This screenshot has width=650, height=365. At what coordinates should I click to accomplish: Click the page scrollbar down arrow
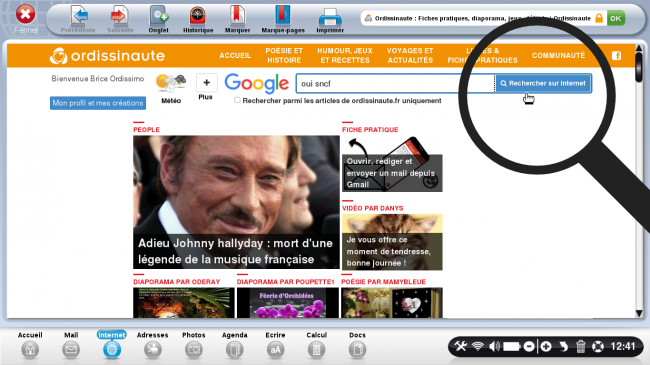639,313
